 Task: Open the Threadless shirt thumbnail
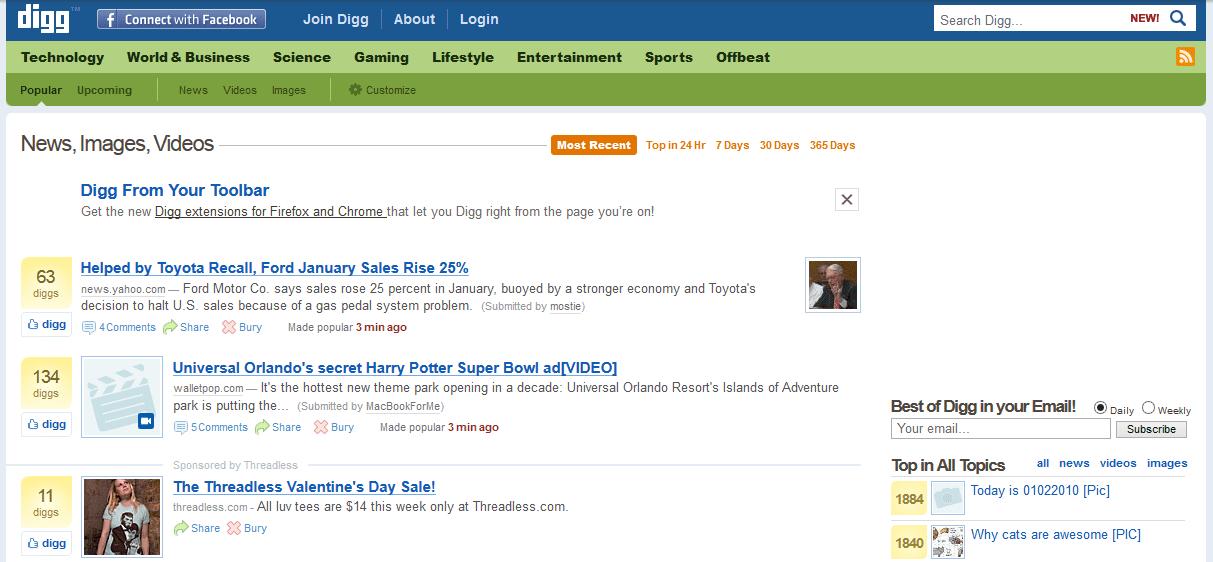tap(122, 517)
